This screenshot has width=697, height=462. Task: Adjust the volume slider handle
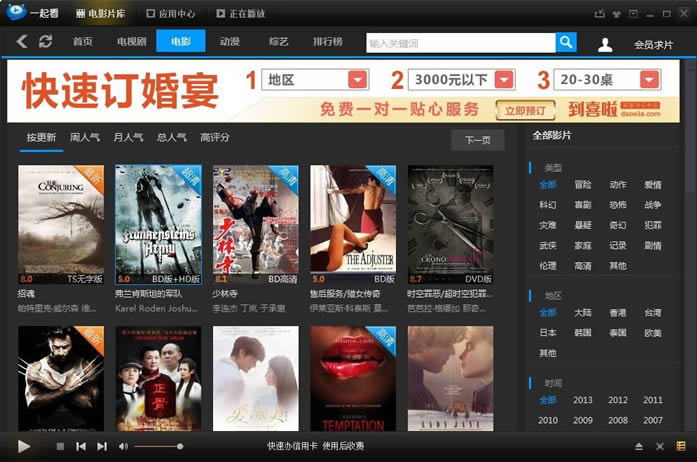click(x=180, y=446)
